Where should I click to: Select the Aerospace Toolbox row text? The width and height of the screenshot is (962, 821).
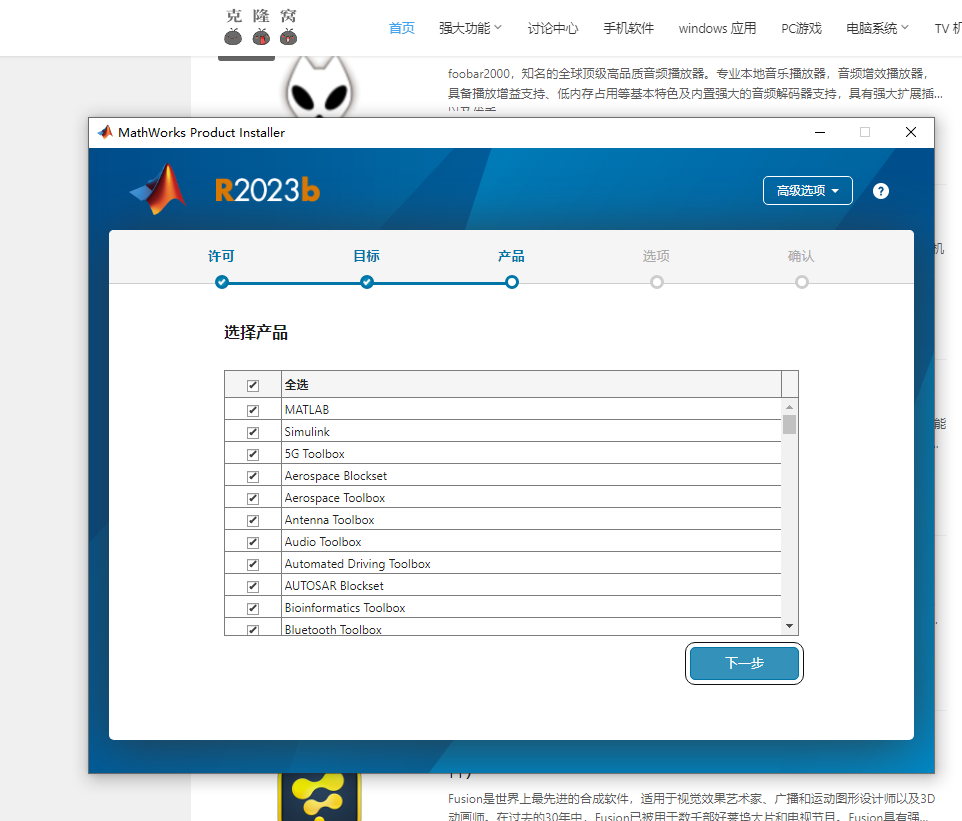click(x=334, y=498)
